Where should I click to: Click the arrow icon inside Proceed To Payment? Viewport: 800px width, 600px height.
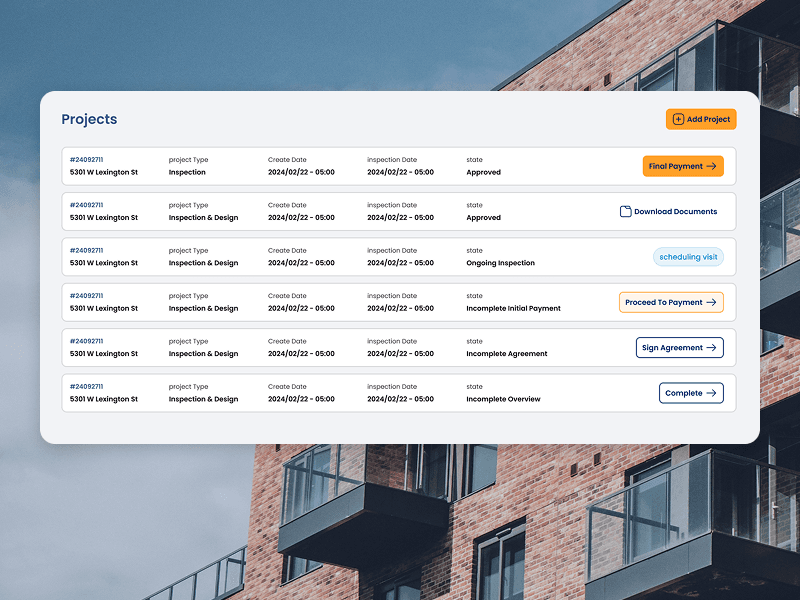coord(712,302)
